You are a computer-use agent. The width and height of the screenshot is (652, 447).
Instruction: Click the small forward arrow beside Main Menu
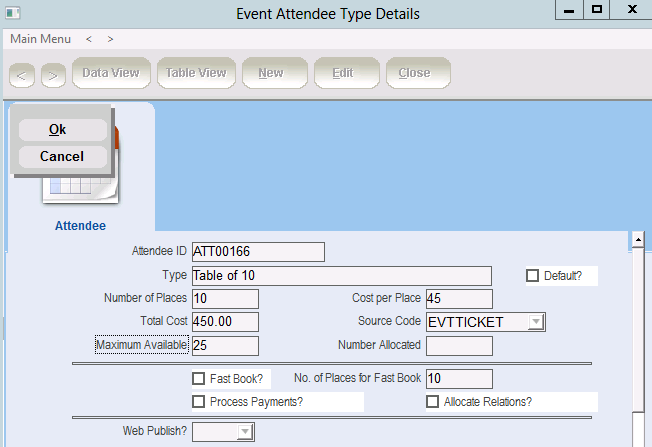[x=110, y=39]
